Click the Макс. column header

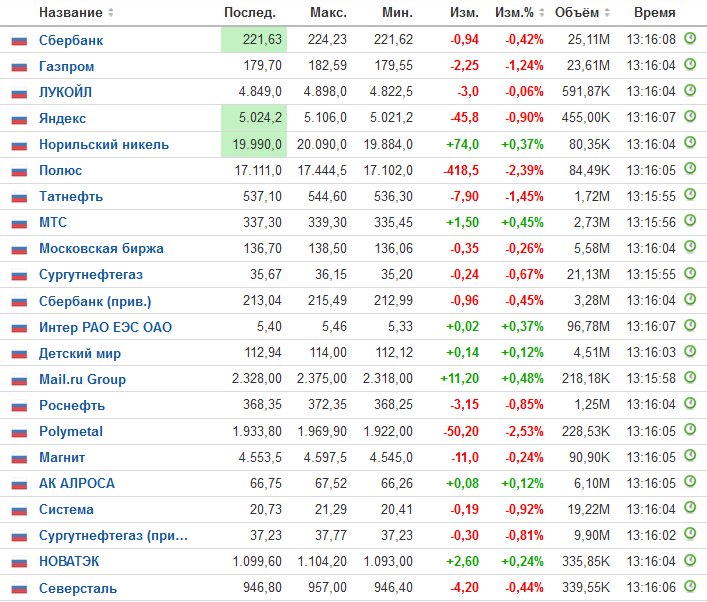328,13
